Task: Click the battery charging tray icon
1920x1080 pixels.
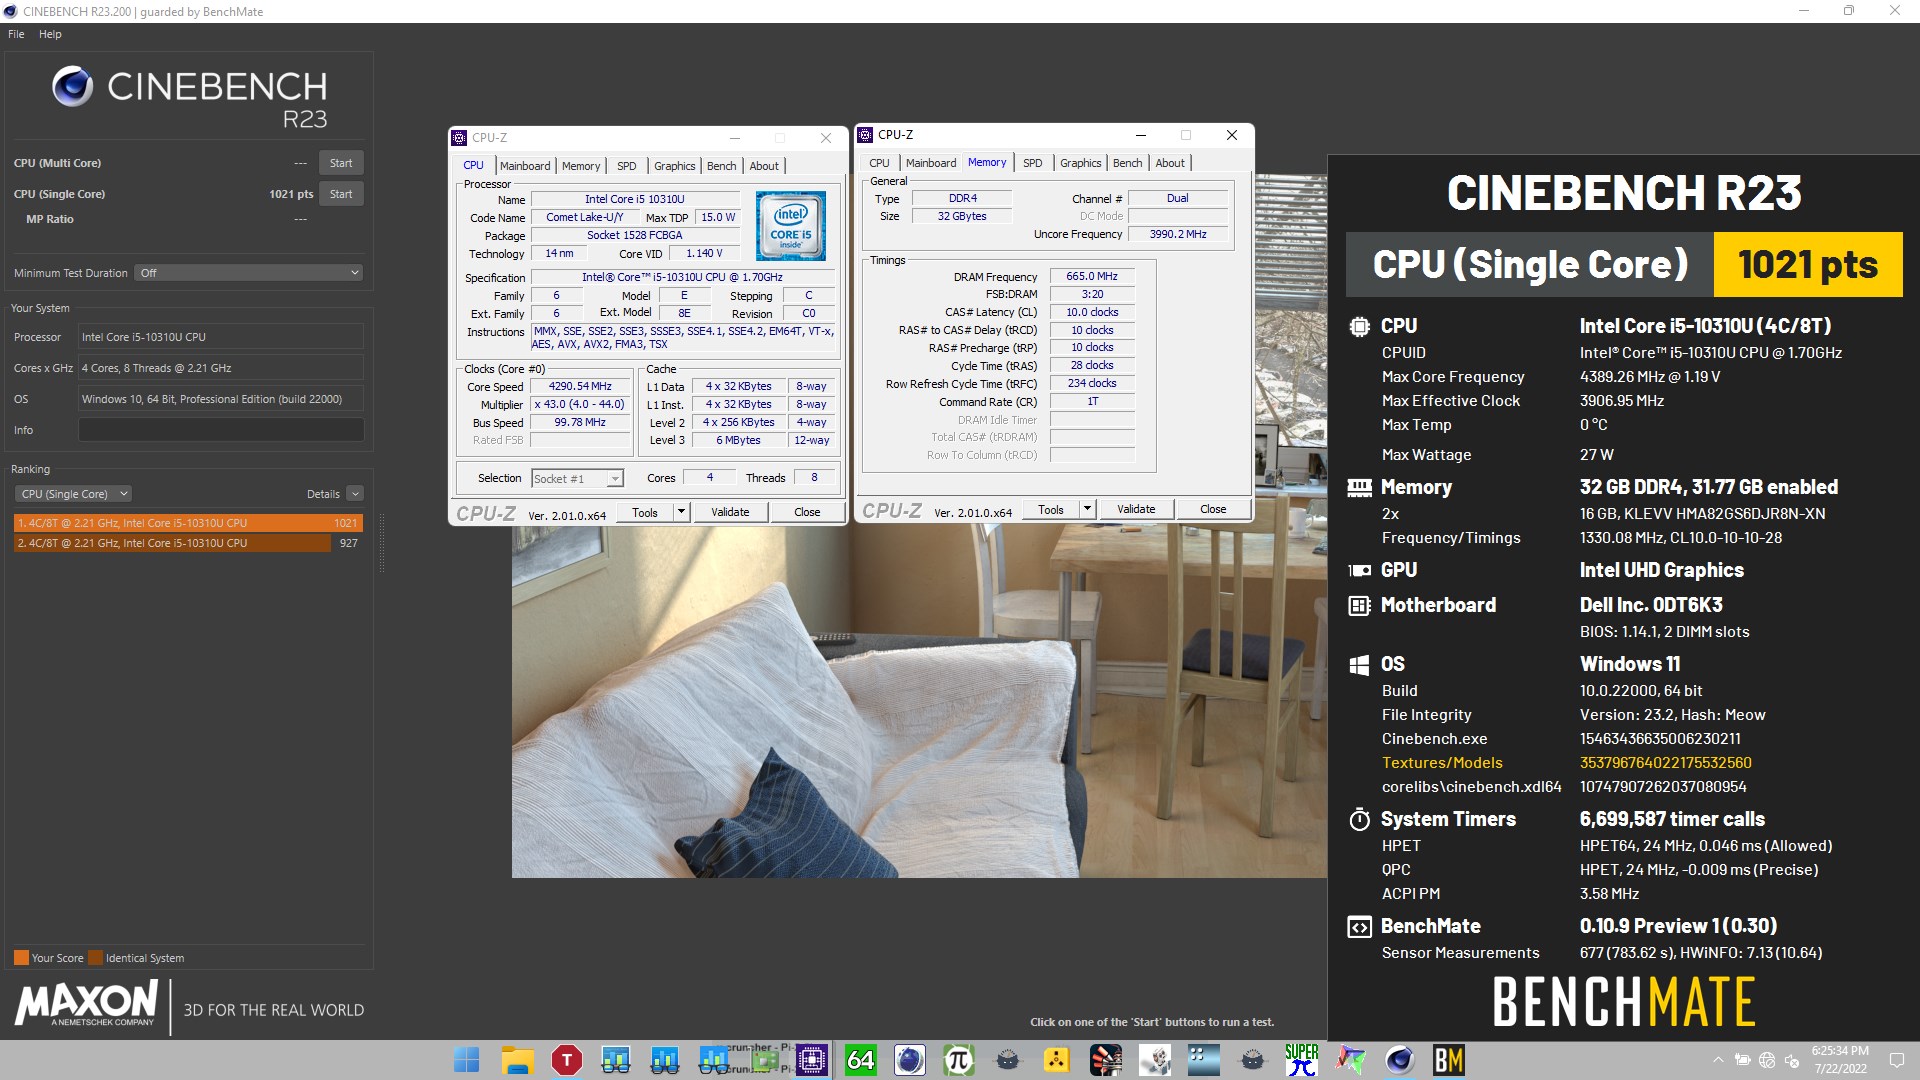Action: [1742, 1060]
